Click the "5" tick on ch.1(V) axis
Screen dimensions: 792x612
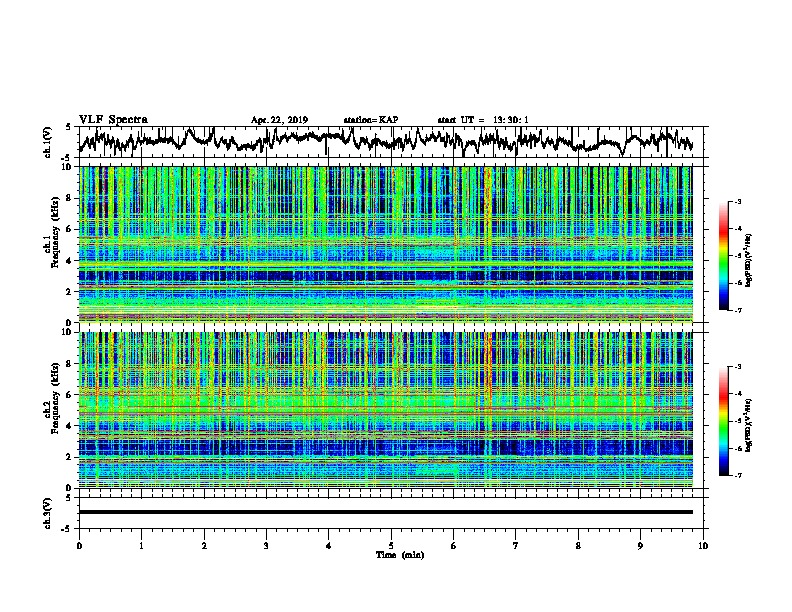[x=68, y=128]
